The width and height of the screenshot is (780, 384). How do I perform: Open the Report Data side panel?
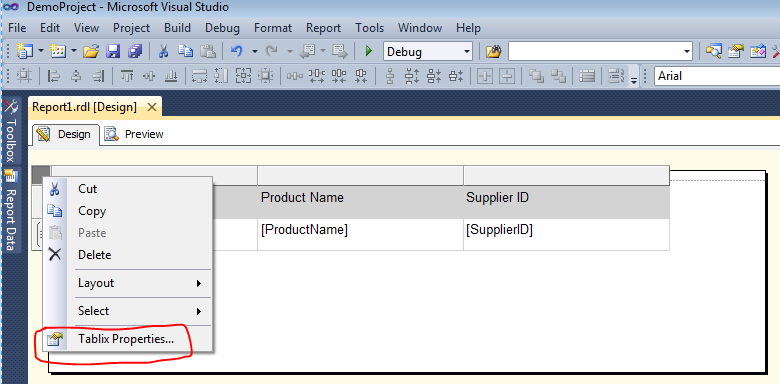11,209
